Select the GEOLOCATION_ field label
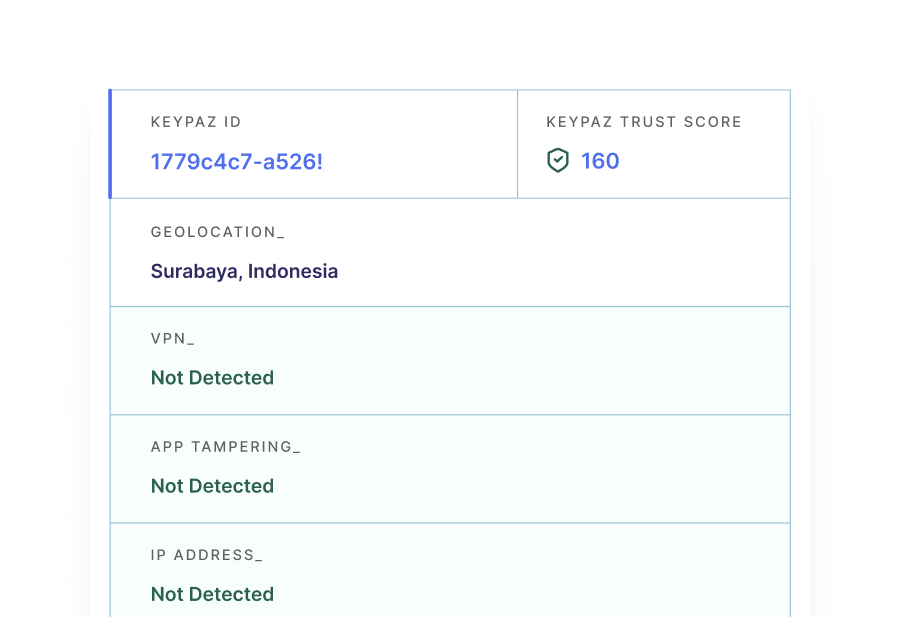Image resolution: width=909 pixels, height=617 pixels. point(217,232)
